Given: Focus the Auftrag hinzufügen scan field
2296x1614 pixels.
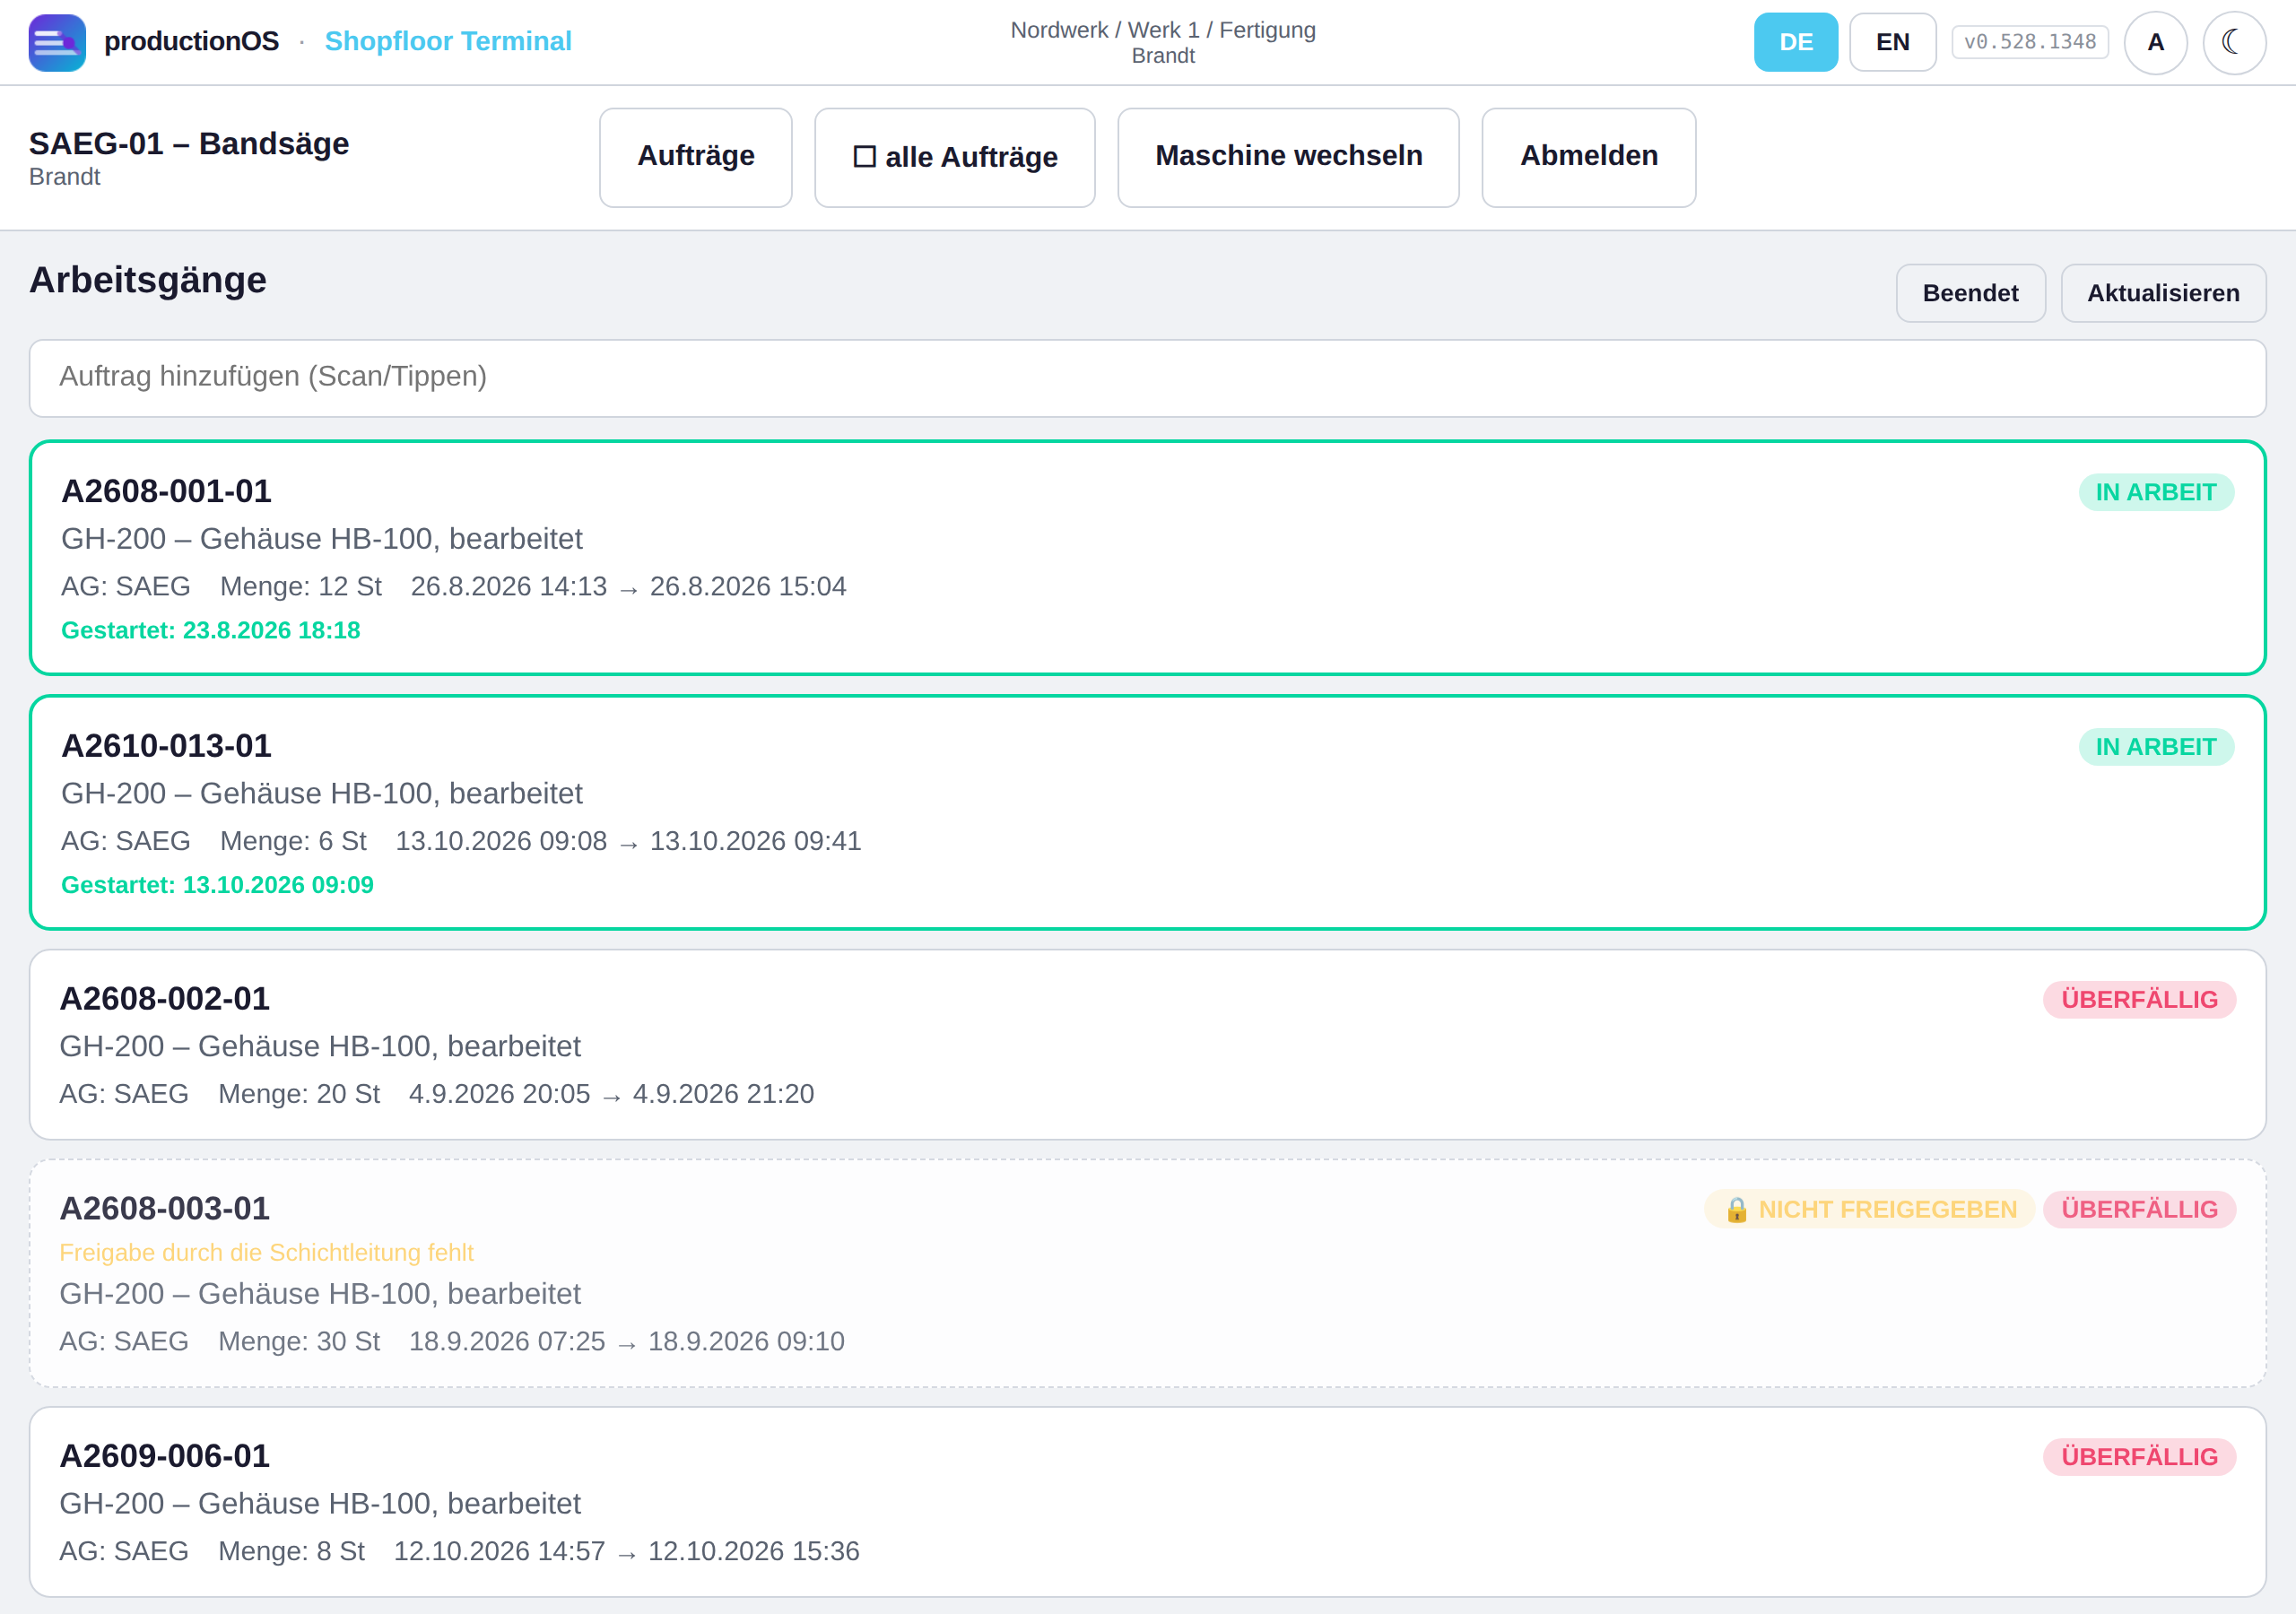Looking at the screenshot, I should pos(1147,377).
